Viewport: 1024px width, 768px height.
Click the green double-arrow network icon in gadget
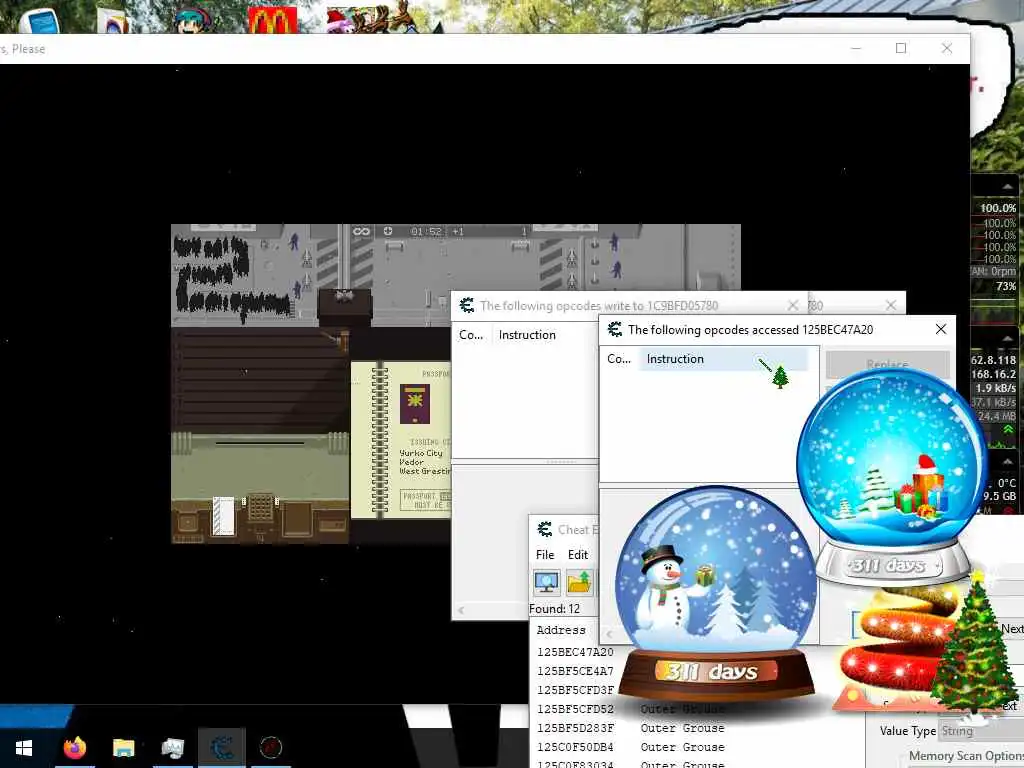tap(1008, 429)
